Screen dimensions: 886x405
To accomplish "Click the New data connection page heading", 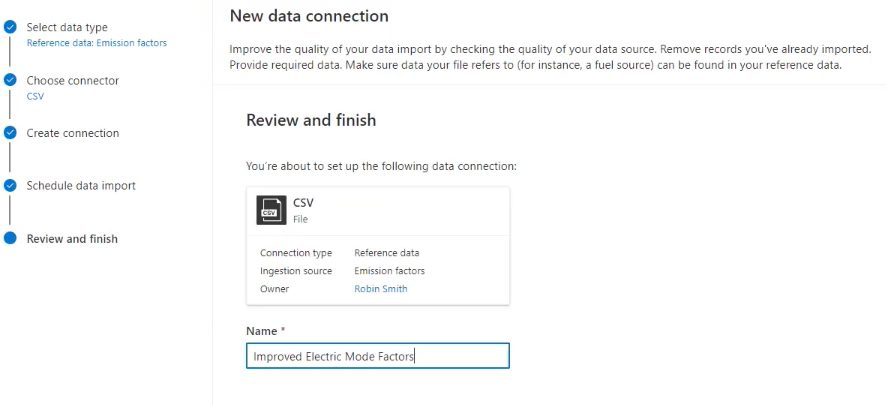I will tap(309, 16).
